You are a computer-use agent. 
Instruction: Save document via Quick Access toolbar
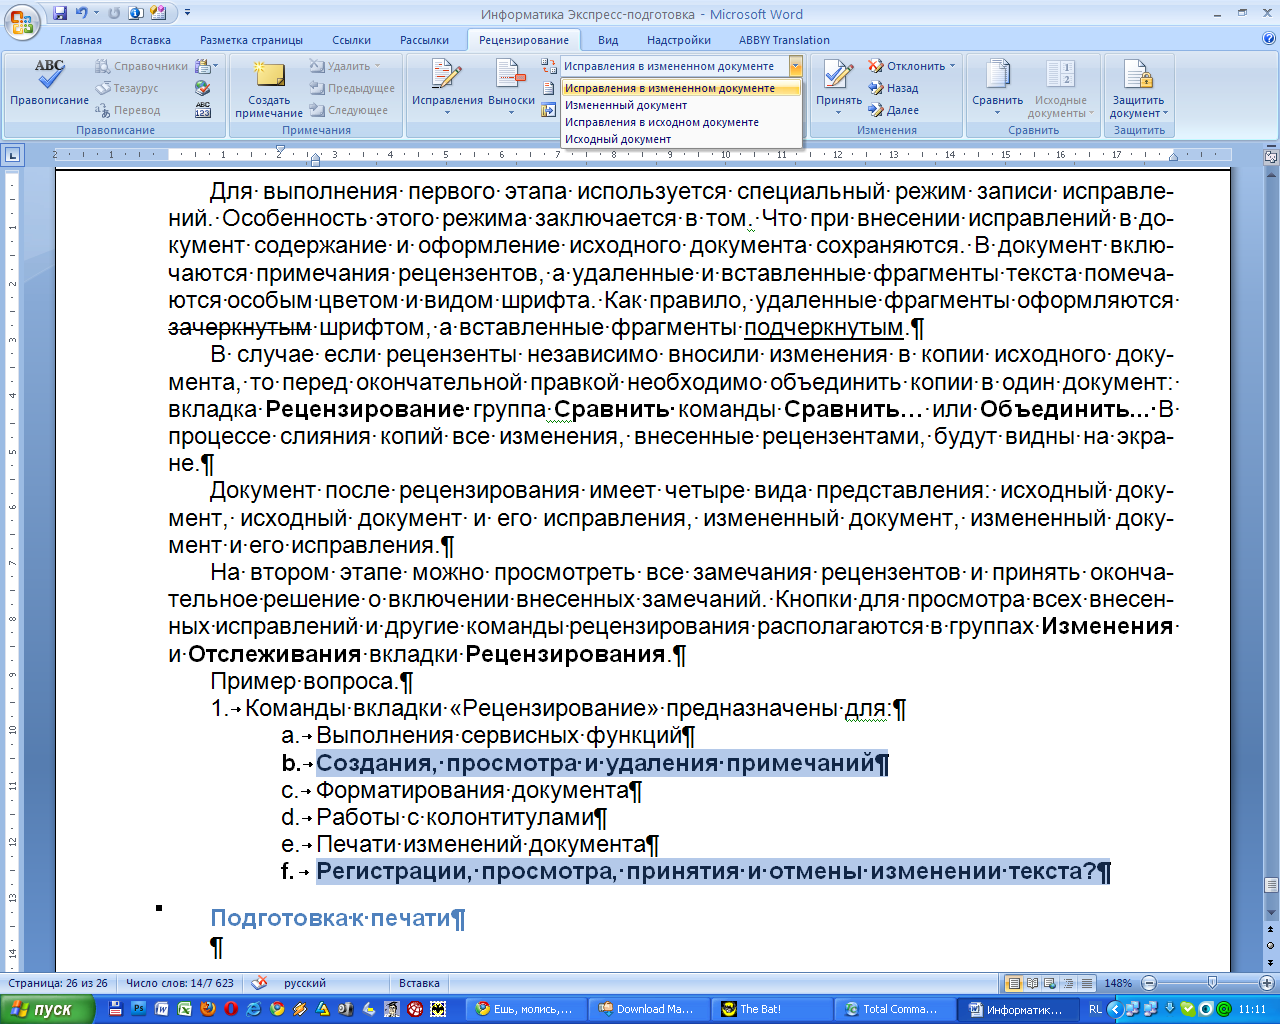click(x=61, y=14)
